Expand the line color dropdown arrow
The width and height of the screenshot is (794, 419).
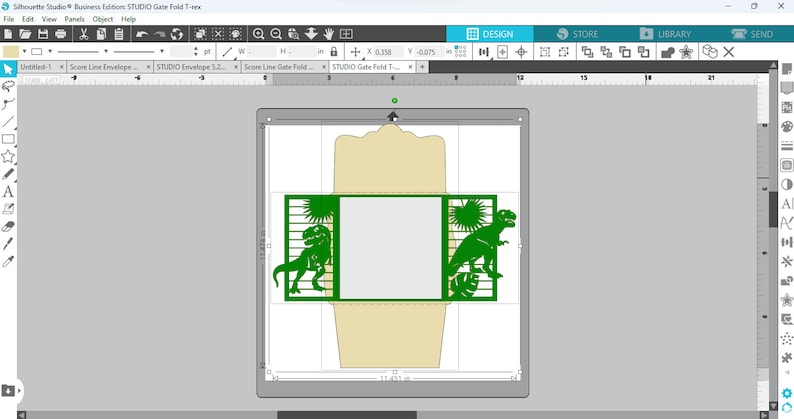pos(50,51)
